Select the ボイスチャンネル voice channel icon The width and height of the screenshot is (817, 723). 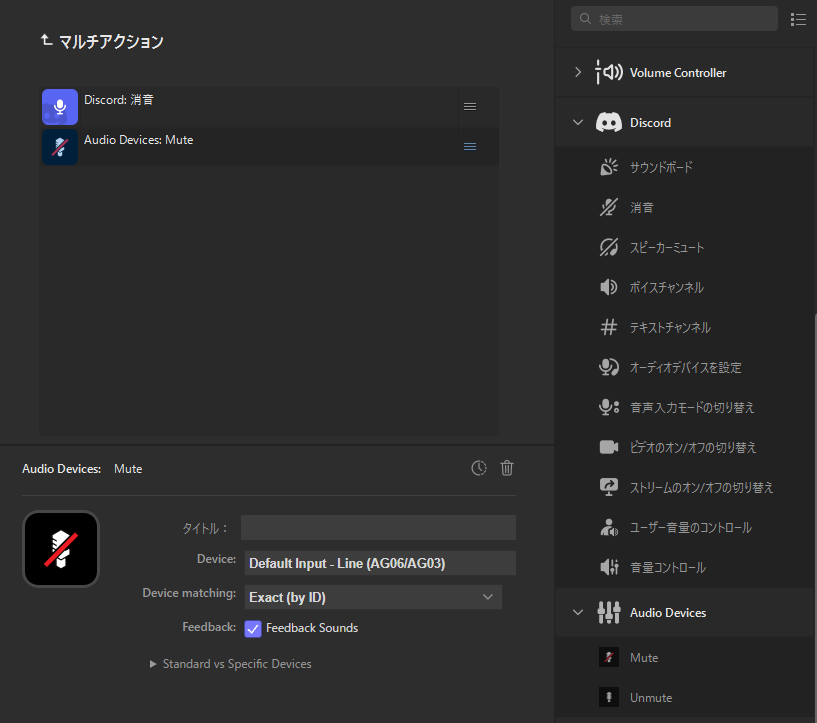pos(608,288)
